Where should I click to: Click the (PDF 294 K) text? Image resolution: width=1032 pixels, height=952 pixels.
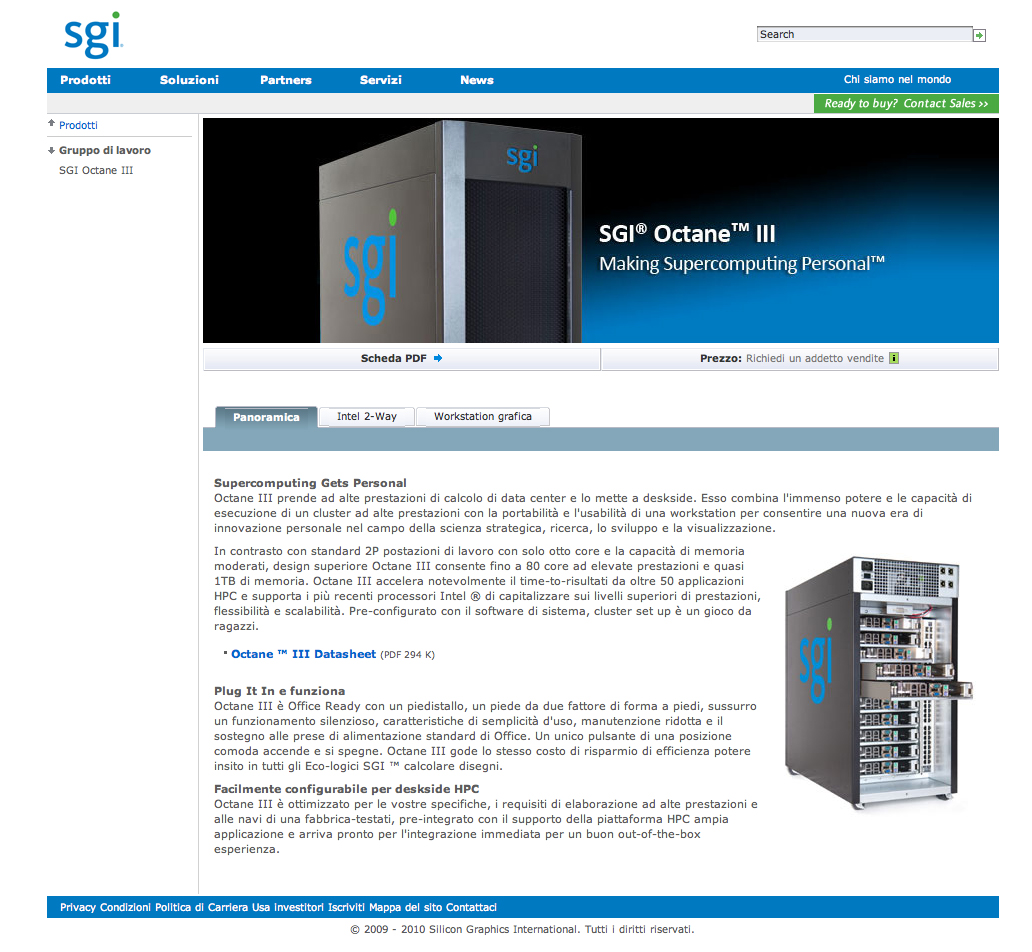click(407, 655)
